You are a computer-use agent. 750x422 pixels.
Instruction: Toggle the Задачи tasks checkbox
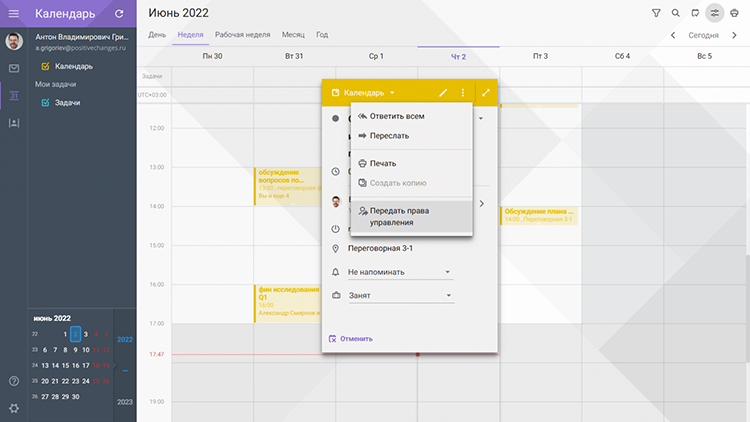tap(46, 103)
